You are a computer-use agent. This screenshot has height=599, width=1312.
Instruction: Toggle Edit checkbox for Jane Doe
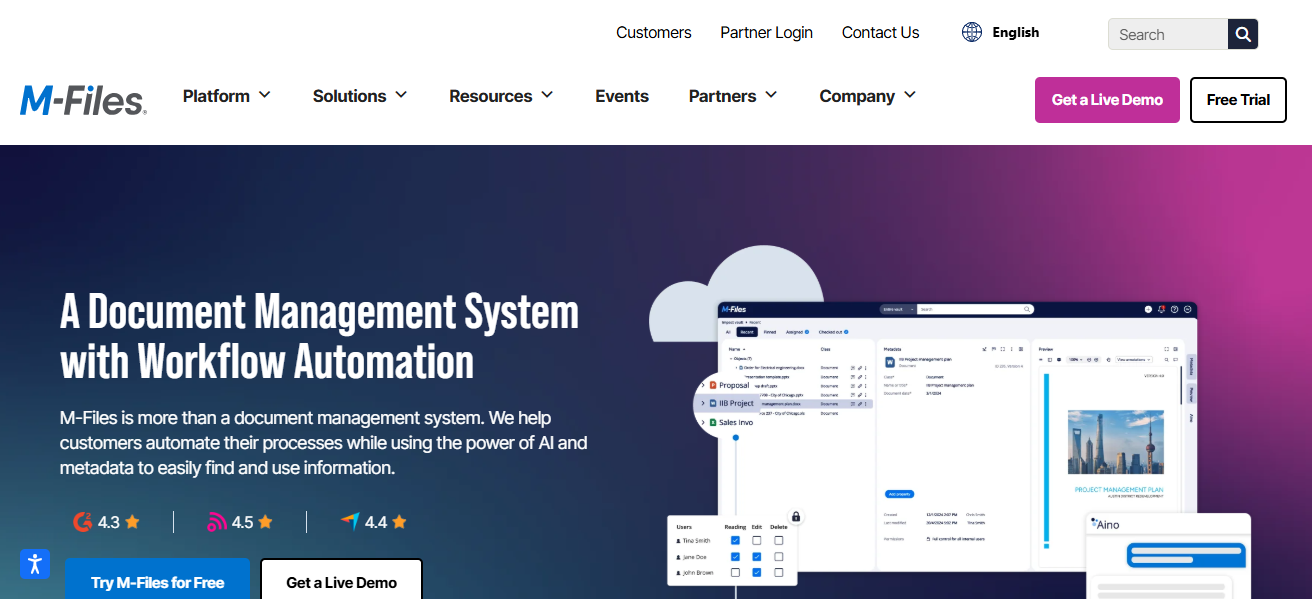click(x=757, y=556)
